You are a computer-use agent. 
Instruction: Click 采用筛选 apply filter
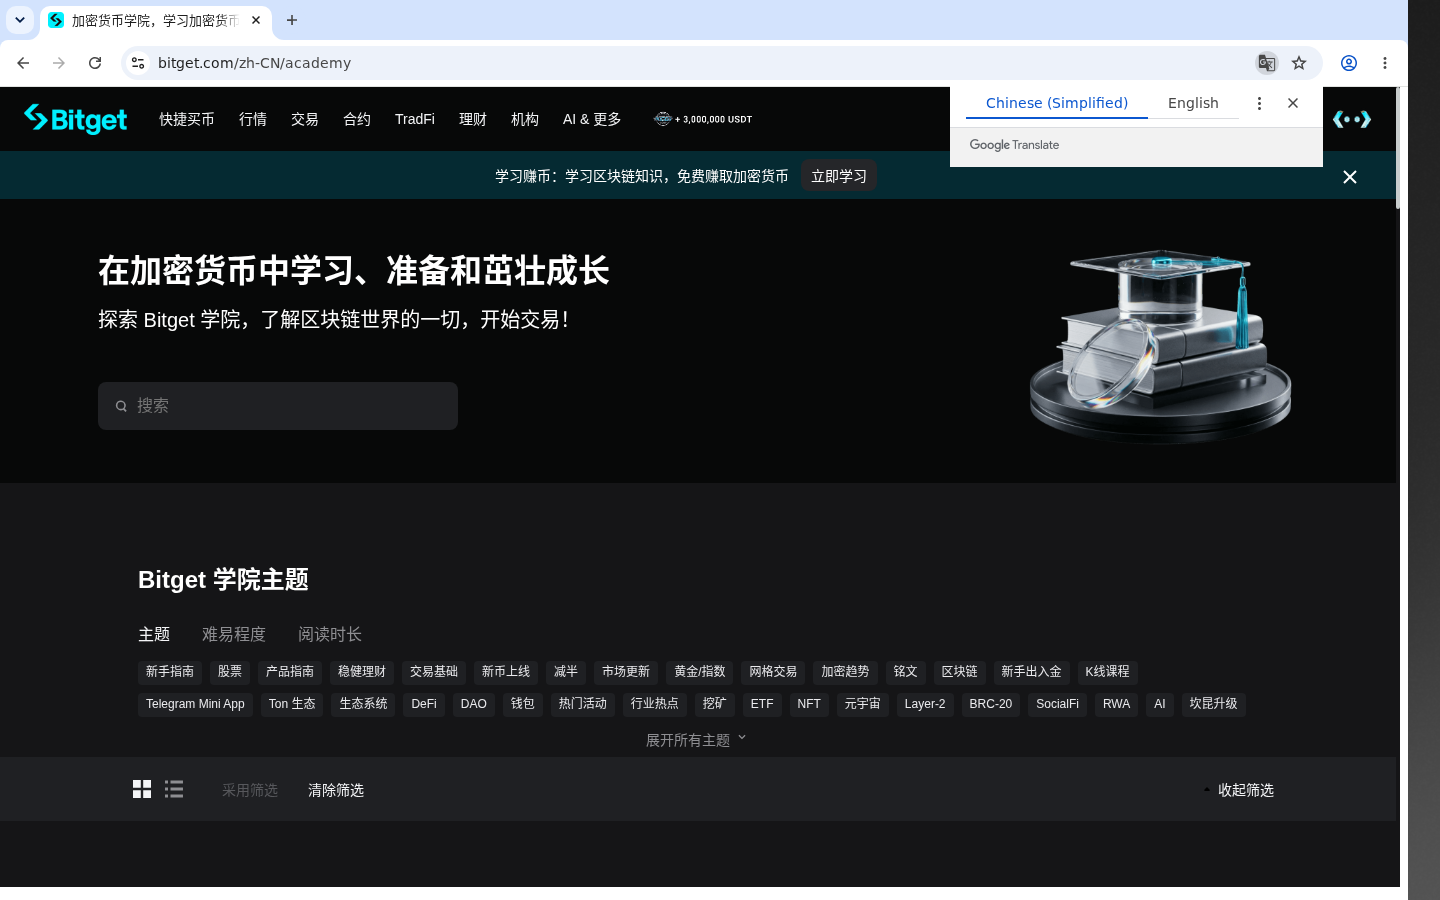250,790
